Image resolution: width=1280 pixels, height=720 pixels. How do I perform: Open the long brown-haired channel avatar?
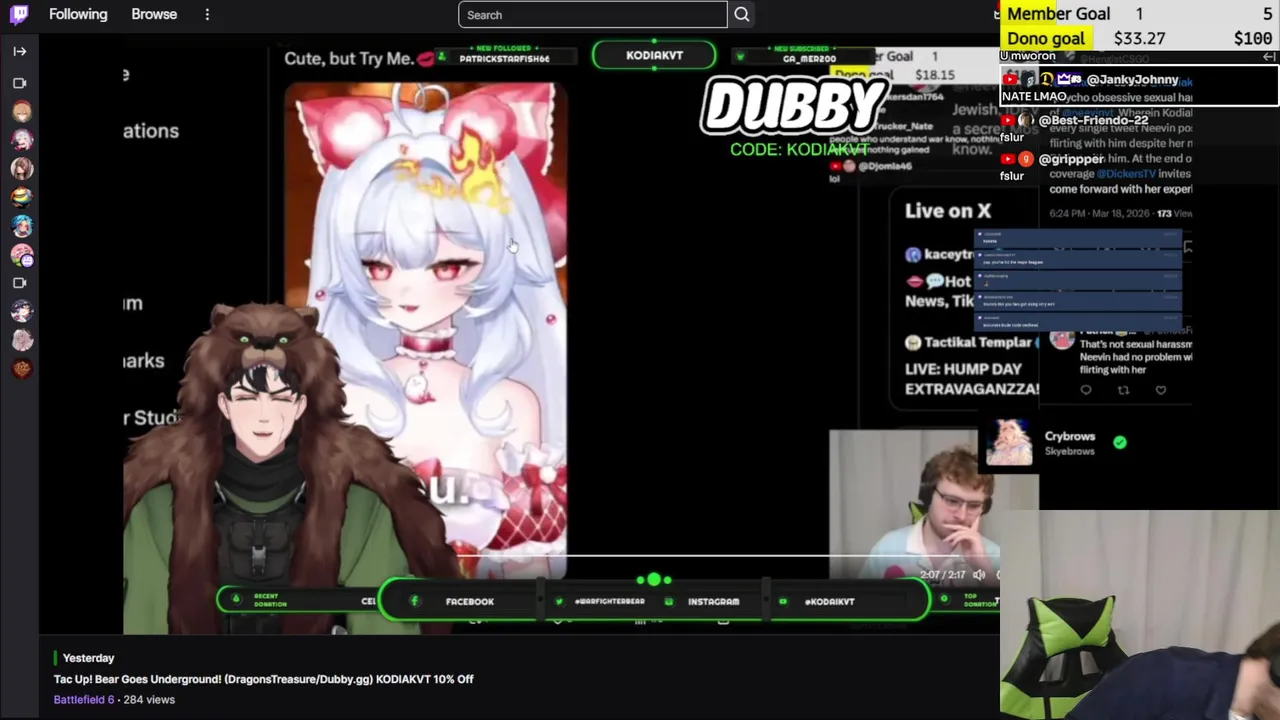pos(21,169)
